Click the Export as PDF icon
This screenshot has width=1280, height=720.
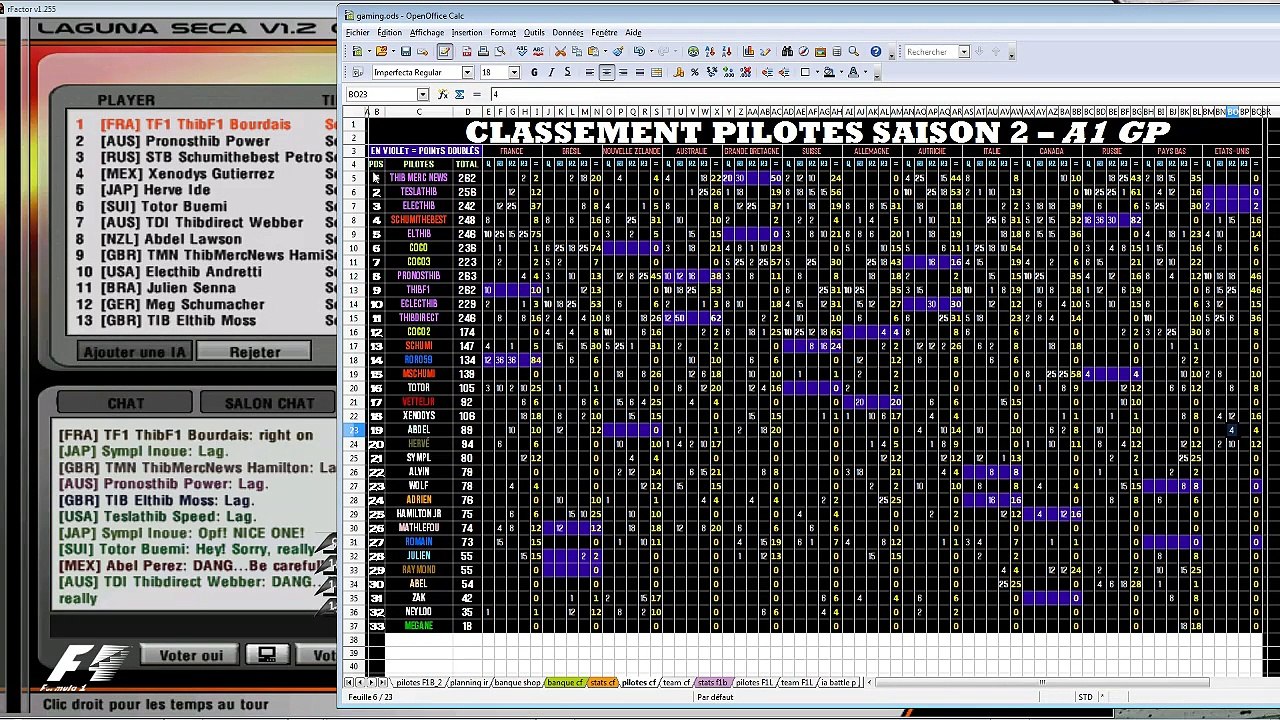tap(467, 51)
